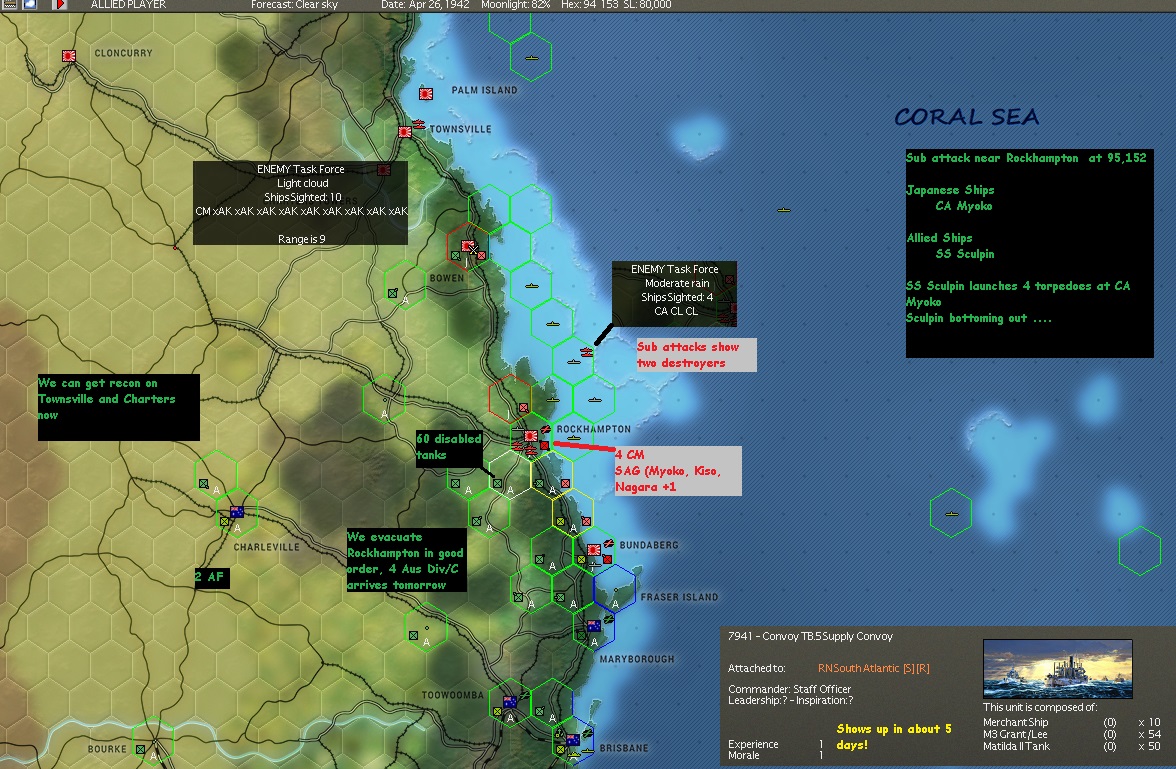
Task: Click the MARYBOROUGH city label
Action: coord(637,659)
